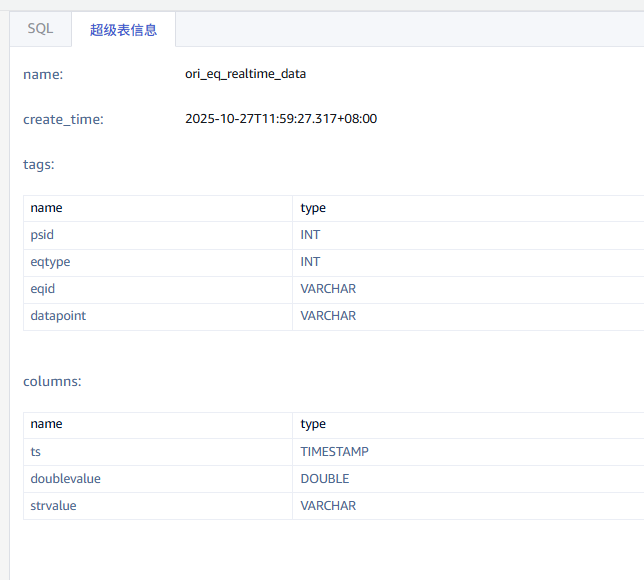
Task: Click the type header in tags table
Action: [313, 208]
